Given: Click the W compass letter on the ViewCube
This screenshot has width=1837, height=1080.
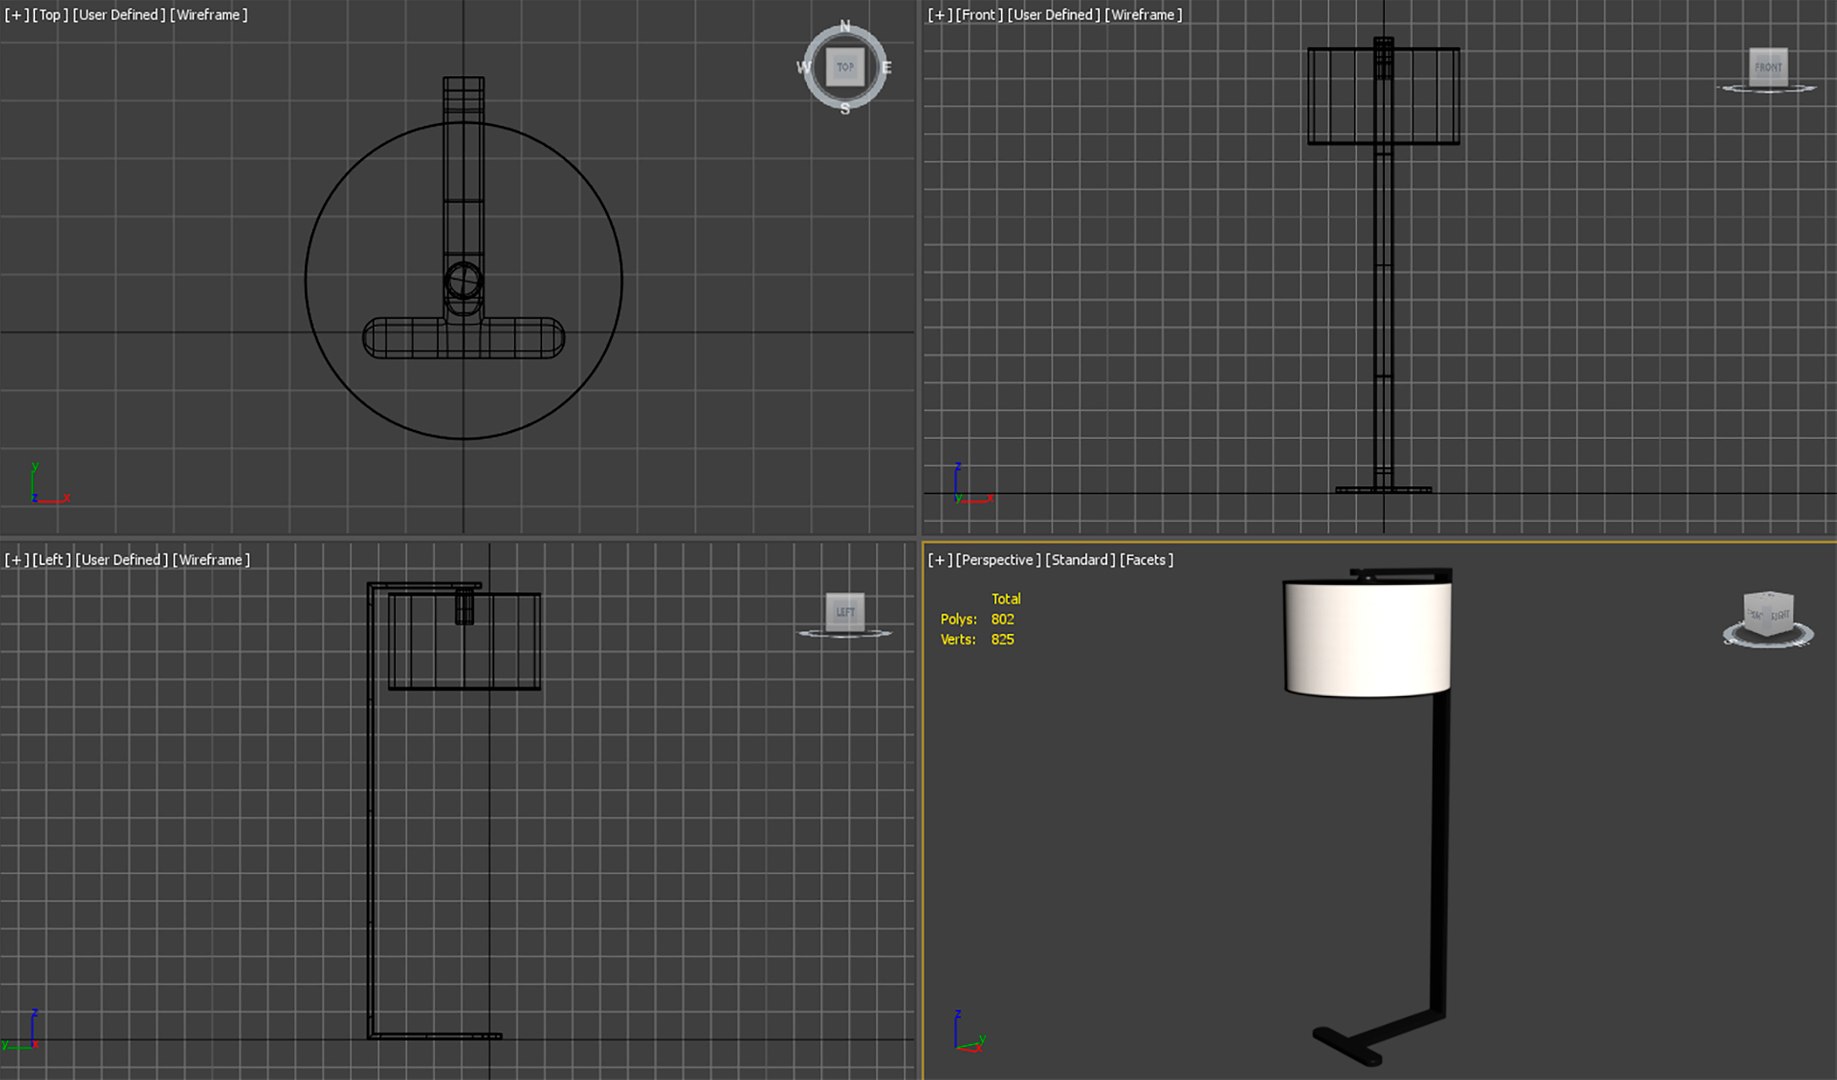Looking at the screenshot, I should pyautogui.click(x=804, y=68).
